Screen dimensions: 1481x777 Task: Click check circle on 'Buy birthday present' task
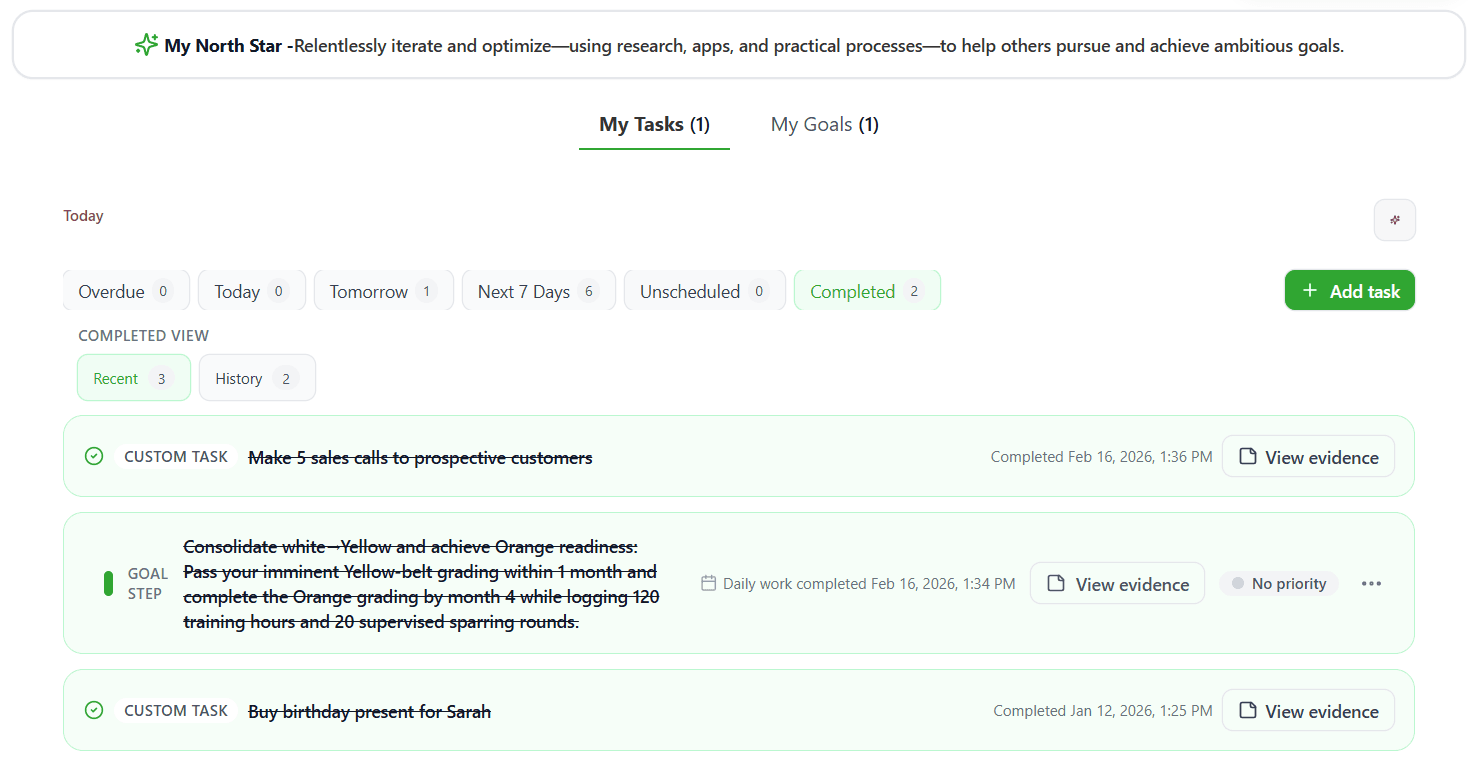(x=94, y=710)
